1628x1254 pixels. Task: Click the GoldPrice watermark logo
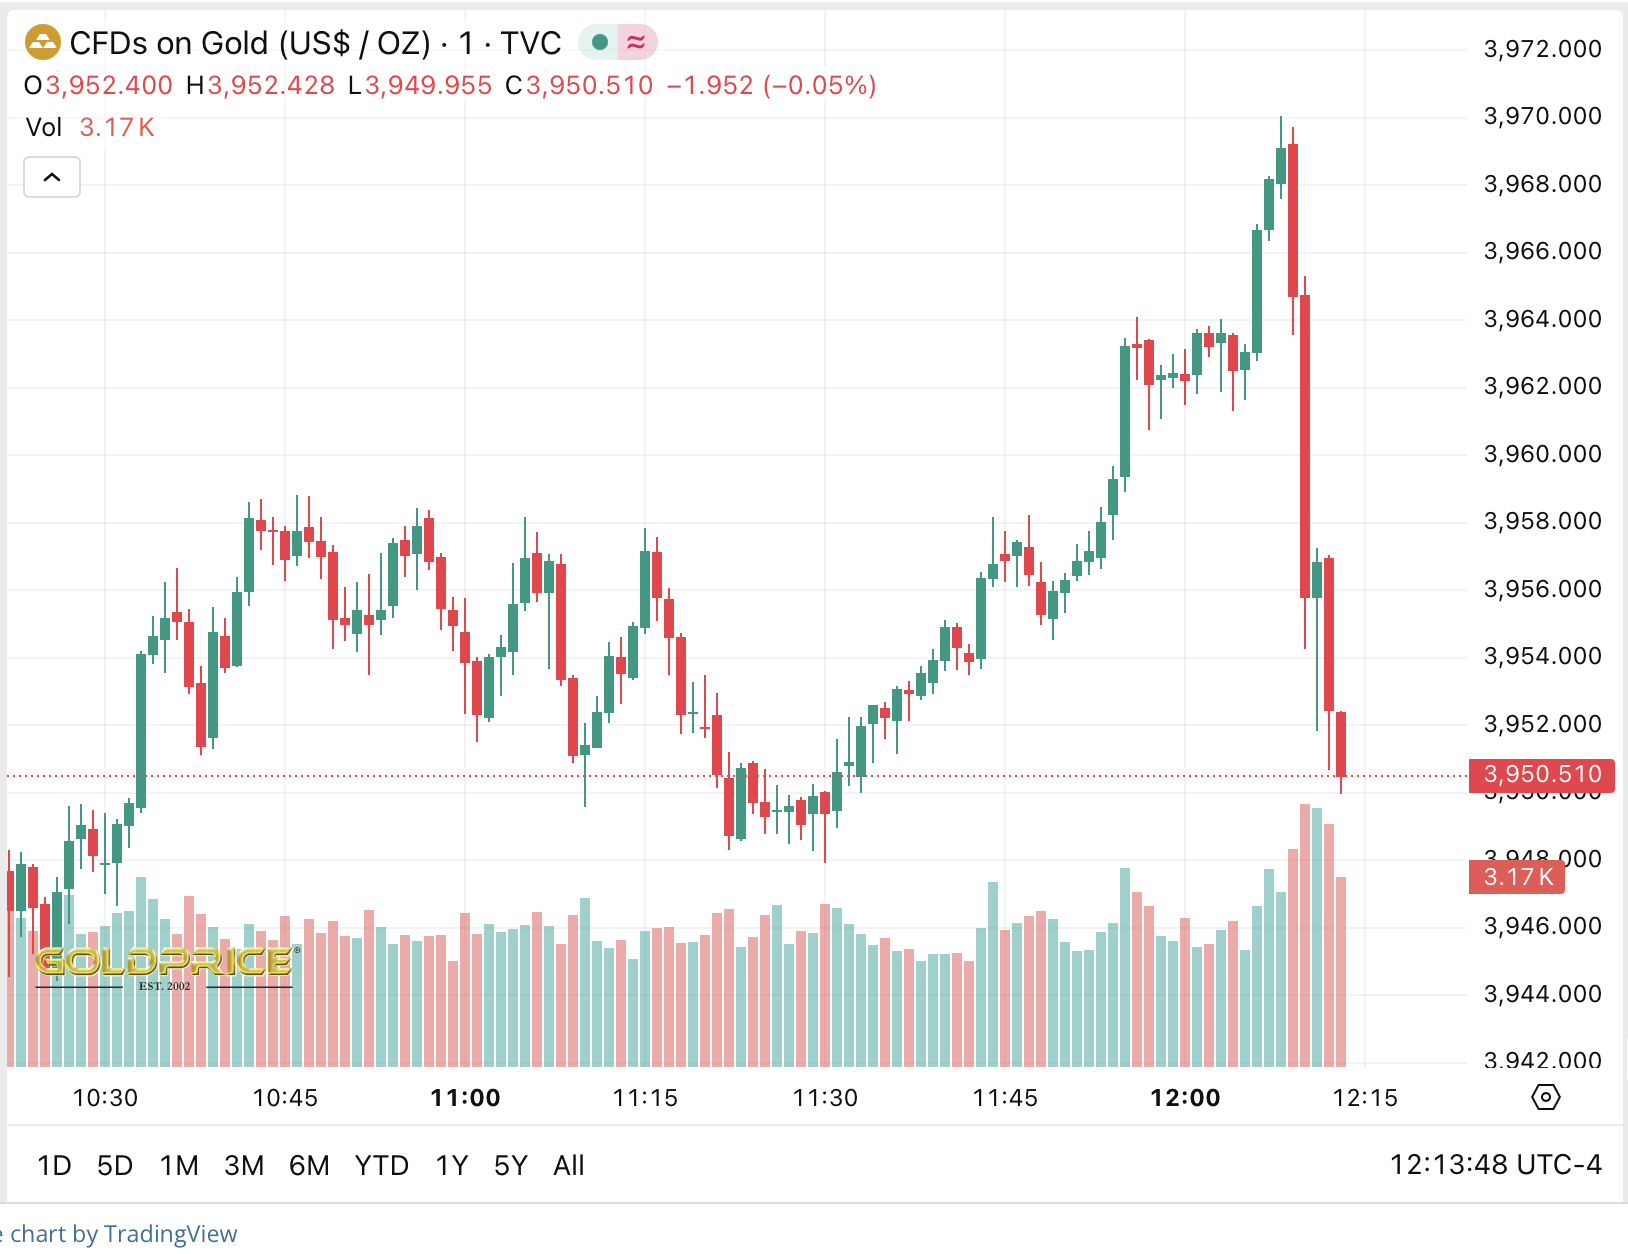click(165, 965)
